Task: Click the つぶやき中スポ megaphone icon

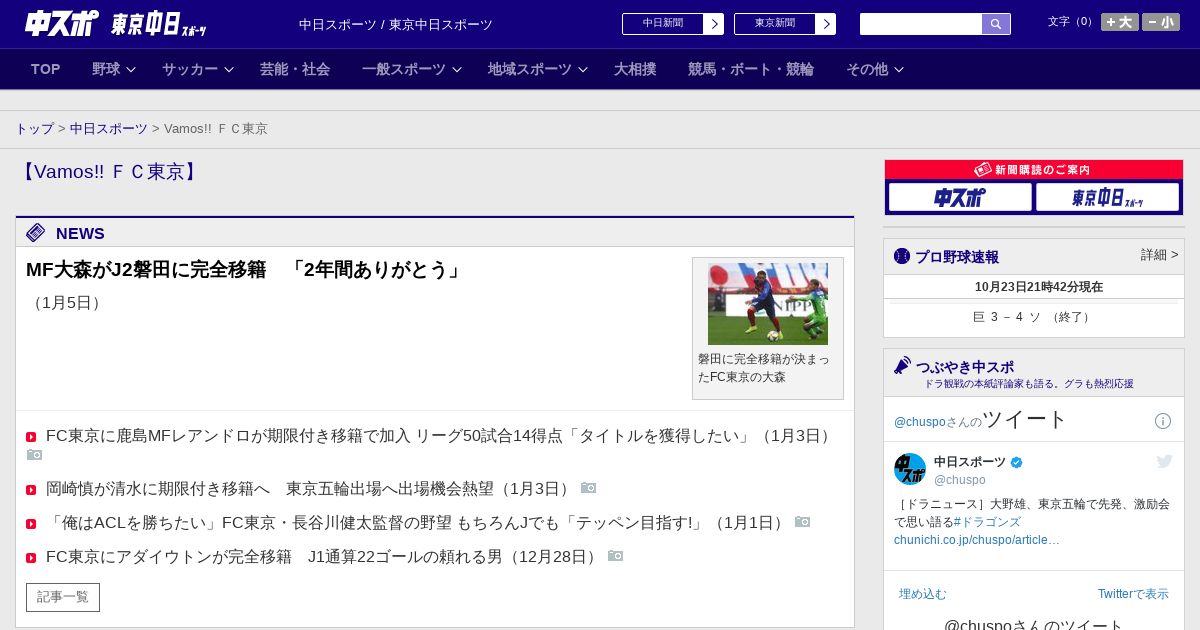Action: point(903,366)
